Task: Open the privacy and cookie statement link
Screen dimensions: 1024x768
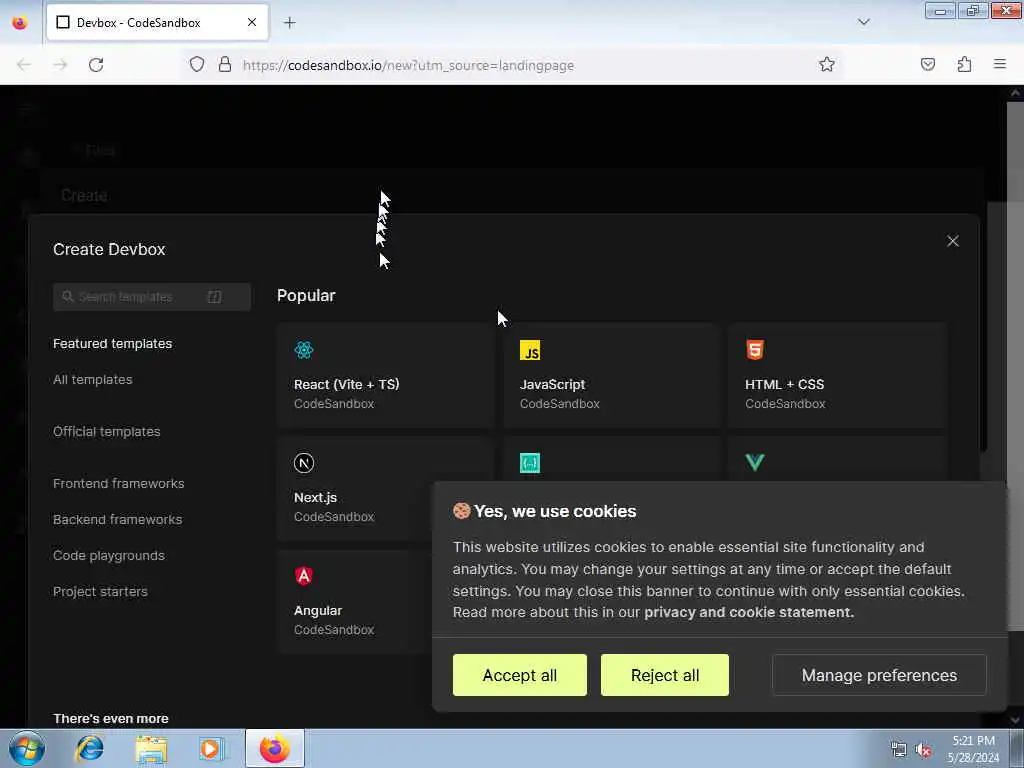Action: 749,613
